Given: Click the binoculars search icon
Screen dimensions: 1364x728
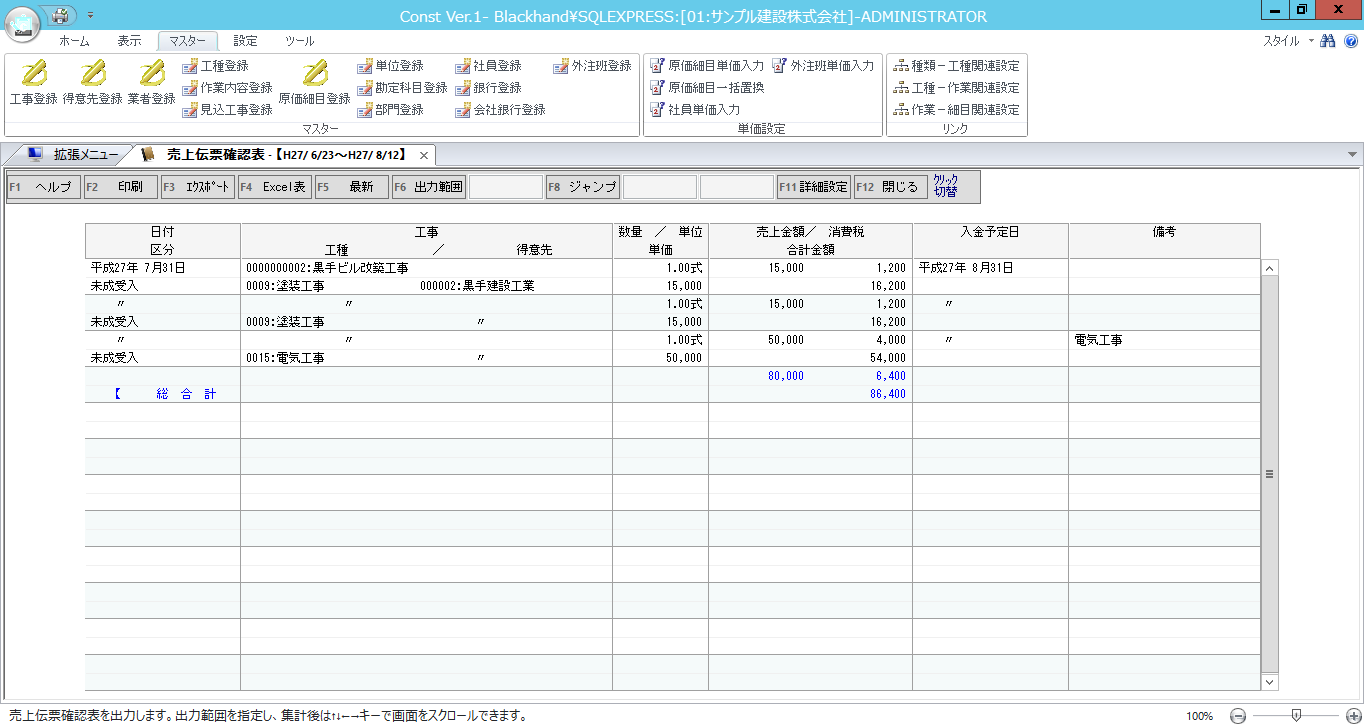Looking at the screenshot, I should [1328, 41].
